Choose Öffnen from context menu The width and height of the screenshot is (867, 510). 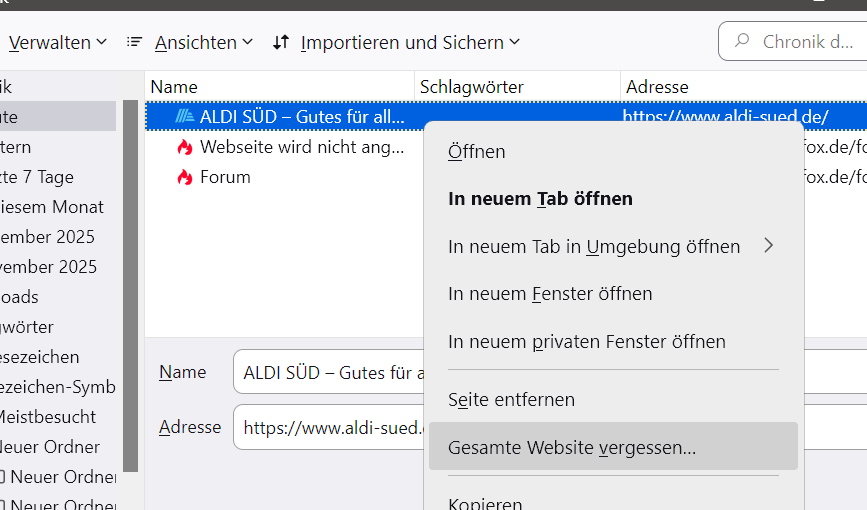pos(477,152)
